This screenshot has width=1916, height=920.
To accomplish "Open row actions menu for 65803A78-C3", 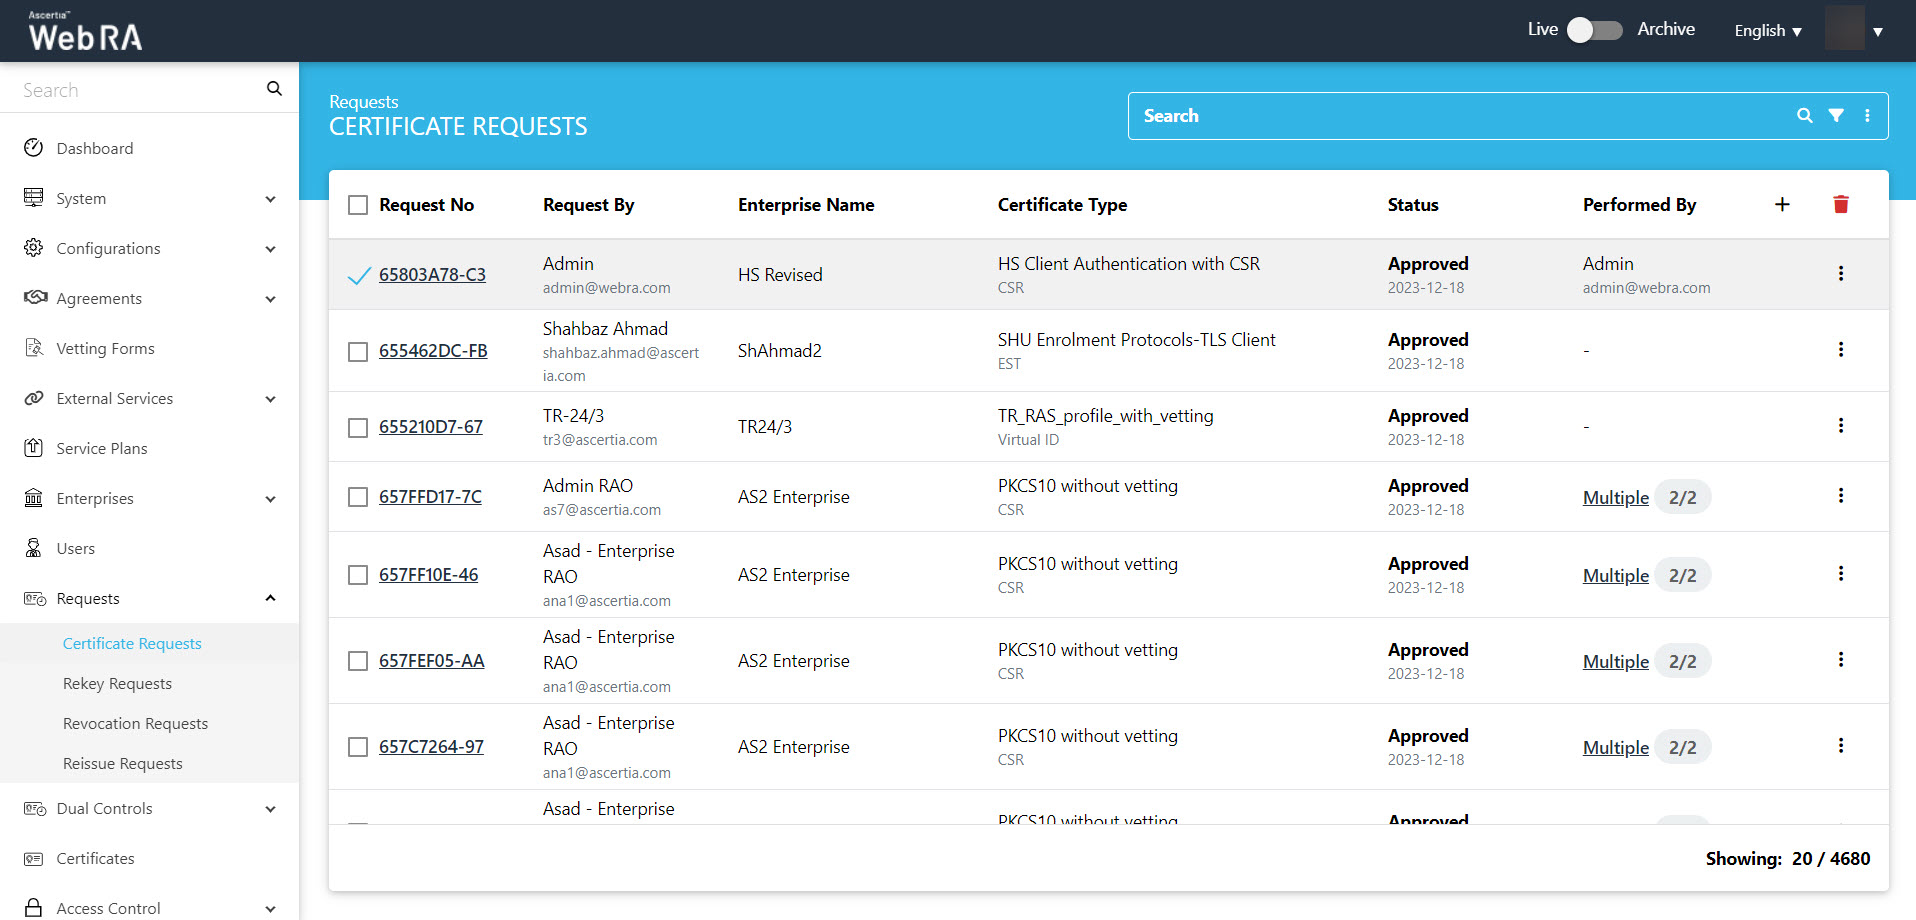I will coord(1840,274).
